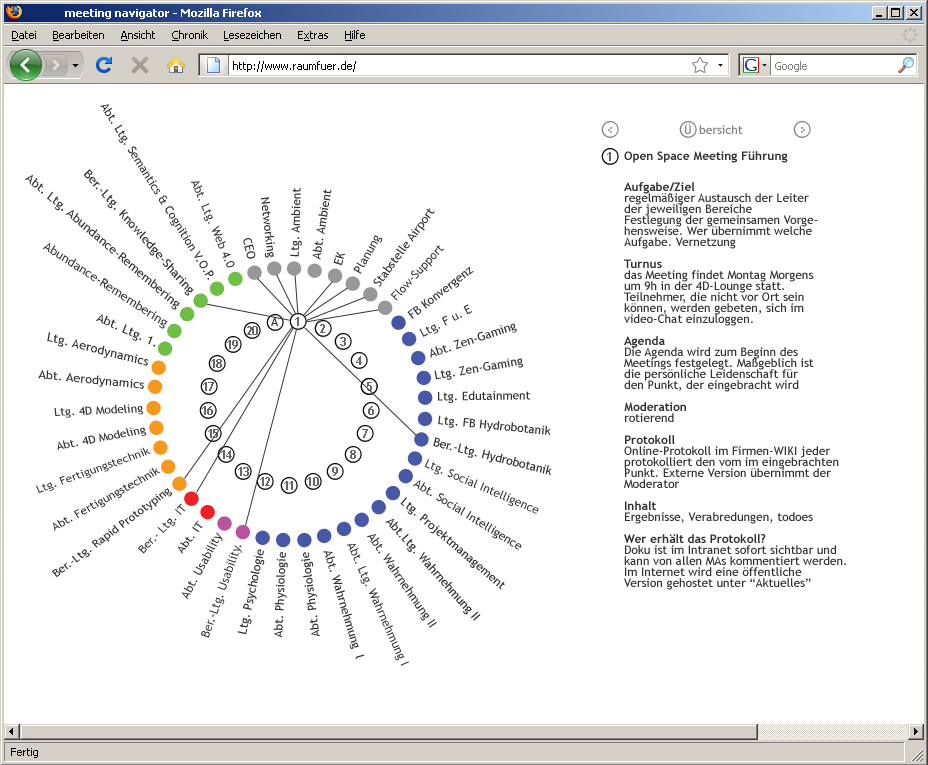This screenshot has height=765, width=928.
Task: Go to the Home page icon
Action: click(176, 66)
